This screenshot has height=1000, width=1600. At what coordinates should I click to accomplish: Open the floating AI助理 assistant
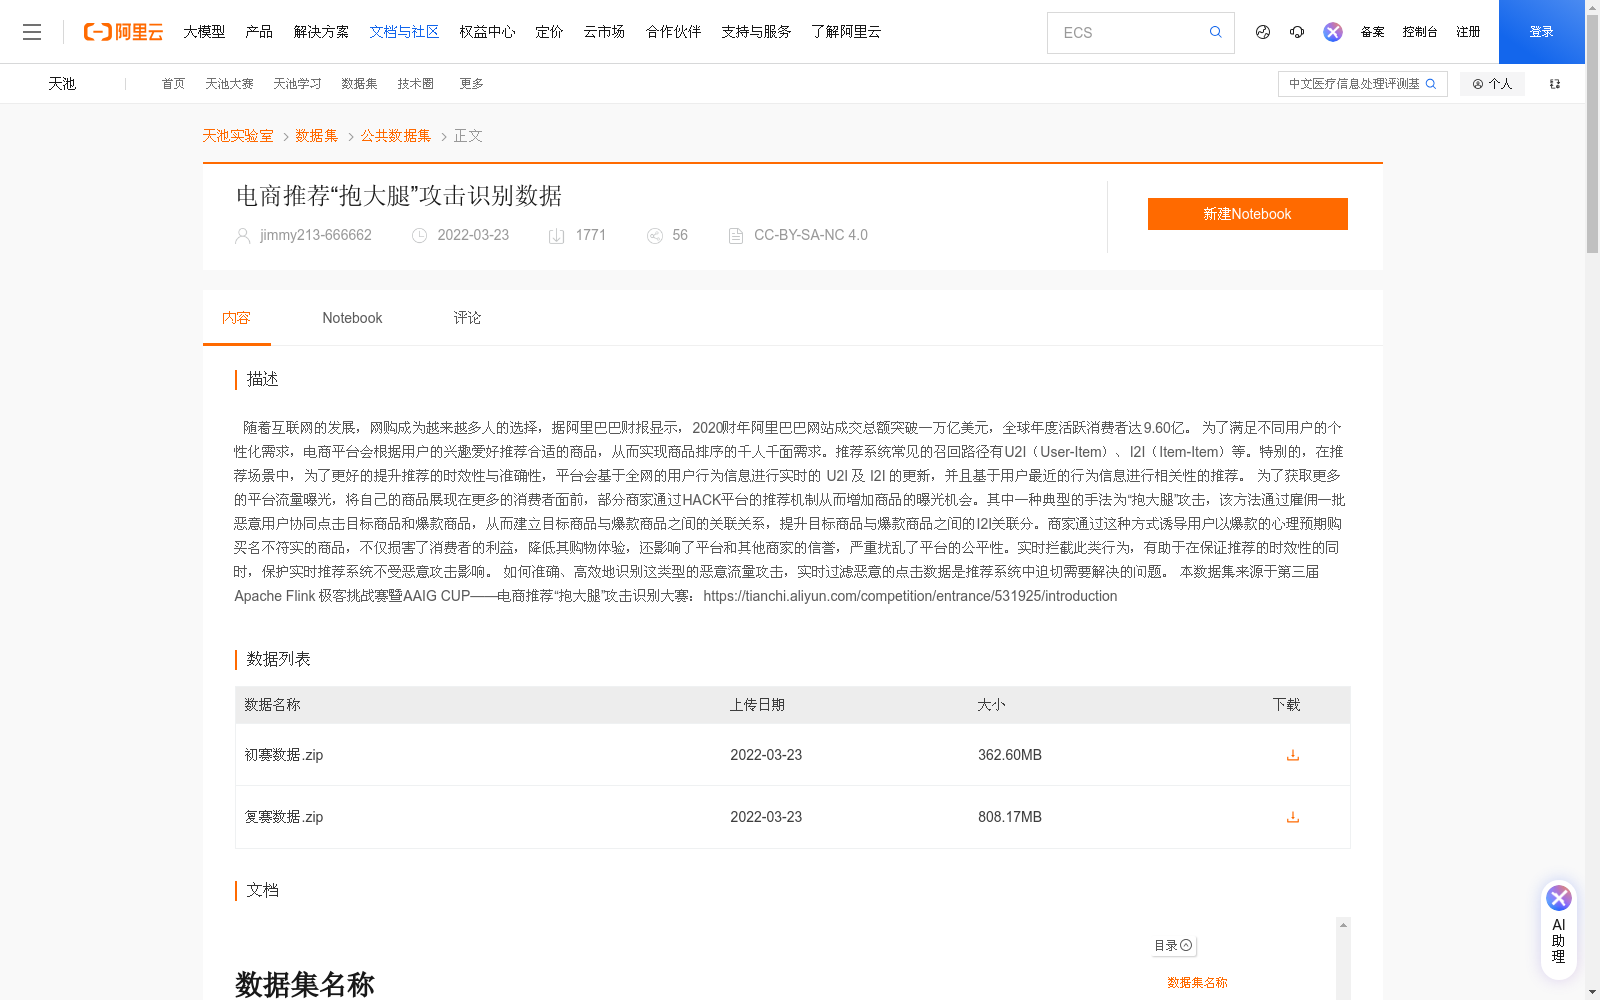1559,928
